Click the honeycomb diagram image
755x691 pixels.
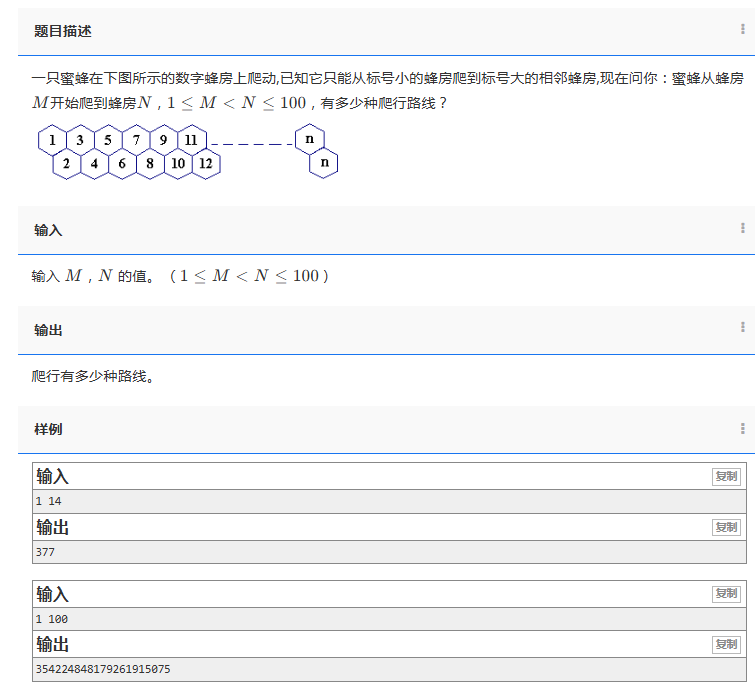[188, 152]
